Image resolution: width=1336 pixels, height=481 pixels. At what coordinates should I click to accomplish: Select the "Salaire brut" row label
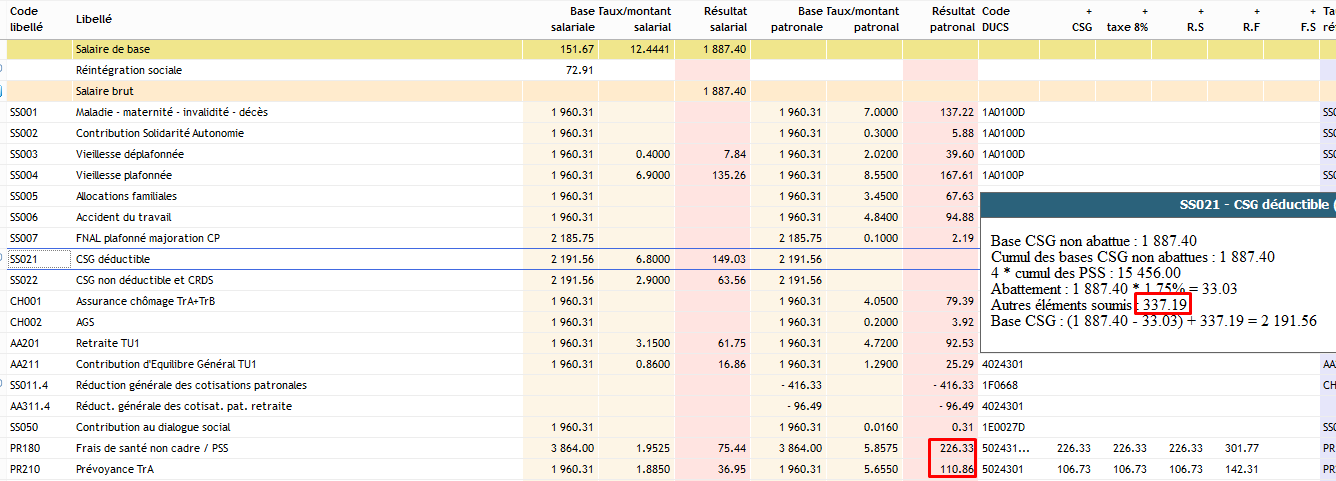(x=103, y=91)
